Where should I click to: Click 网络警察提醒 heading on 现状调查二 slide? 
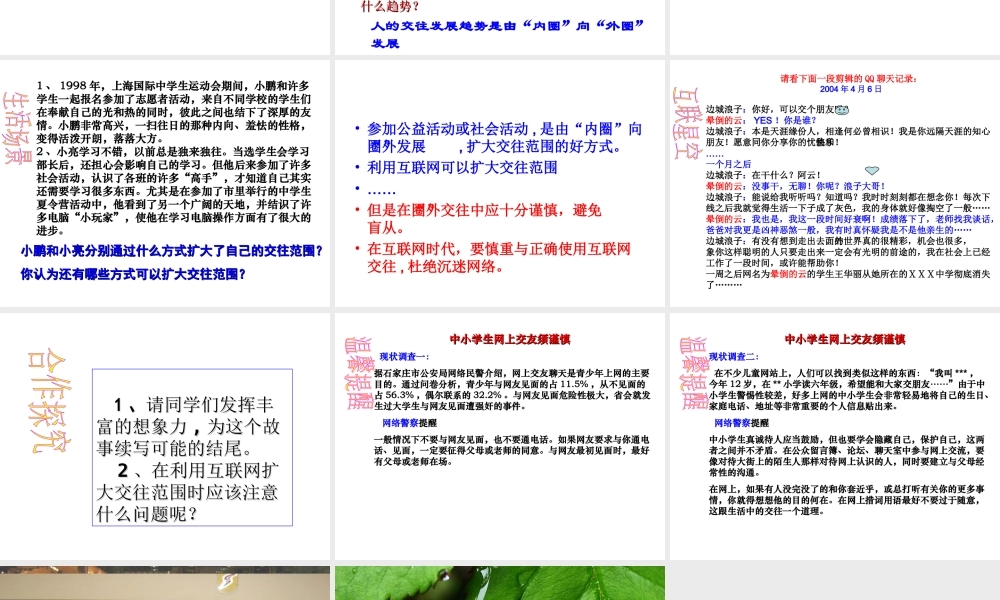(741, 423)
